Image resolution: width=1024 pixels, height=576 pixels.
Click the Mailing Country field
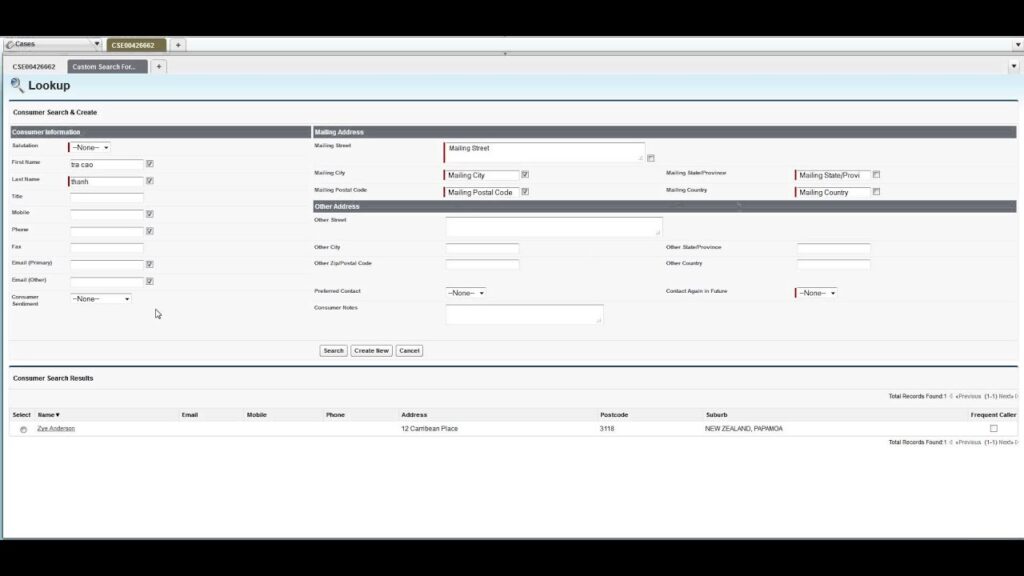coord(833,192)
